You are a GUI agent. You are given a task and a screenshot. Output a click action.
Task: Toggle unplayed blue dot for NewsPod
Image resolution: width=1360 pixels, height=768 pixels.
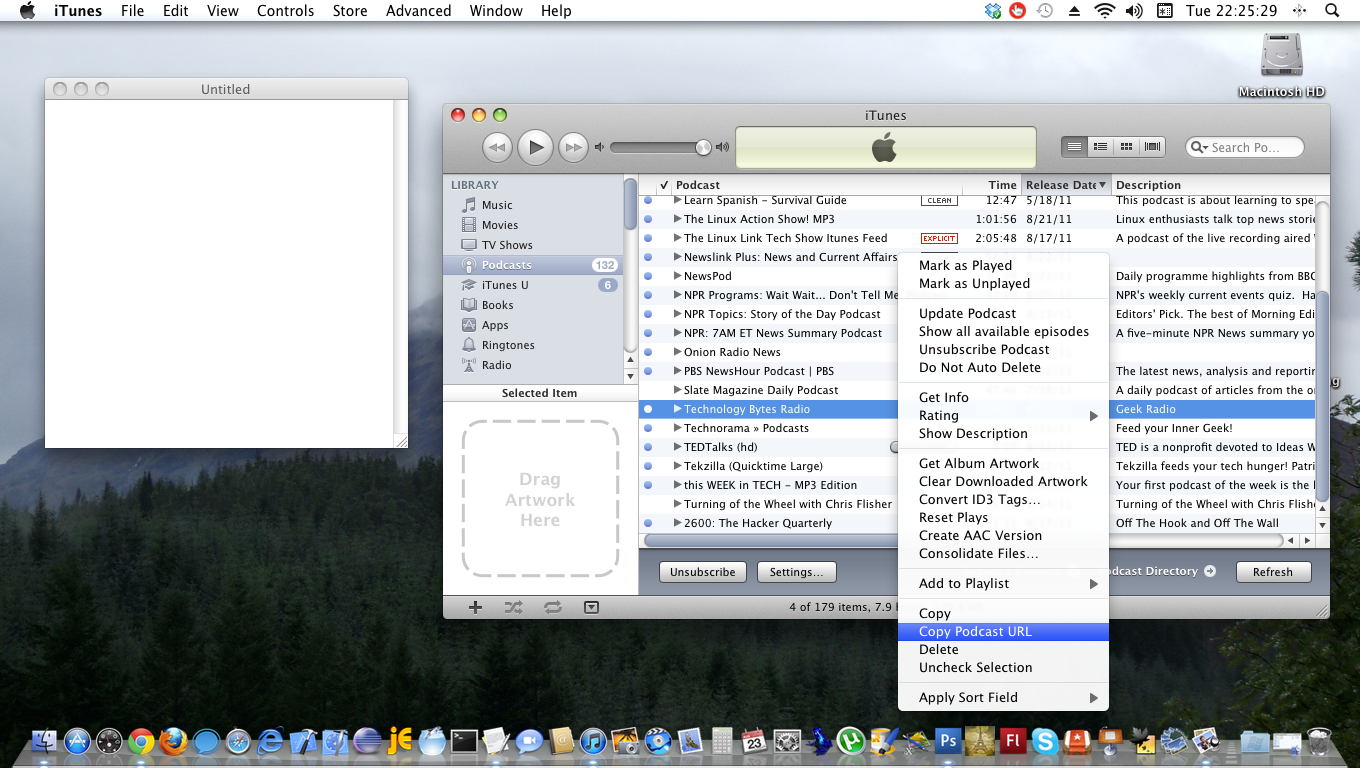[x=648, y=276]
